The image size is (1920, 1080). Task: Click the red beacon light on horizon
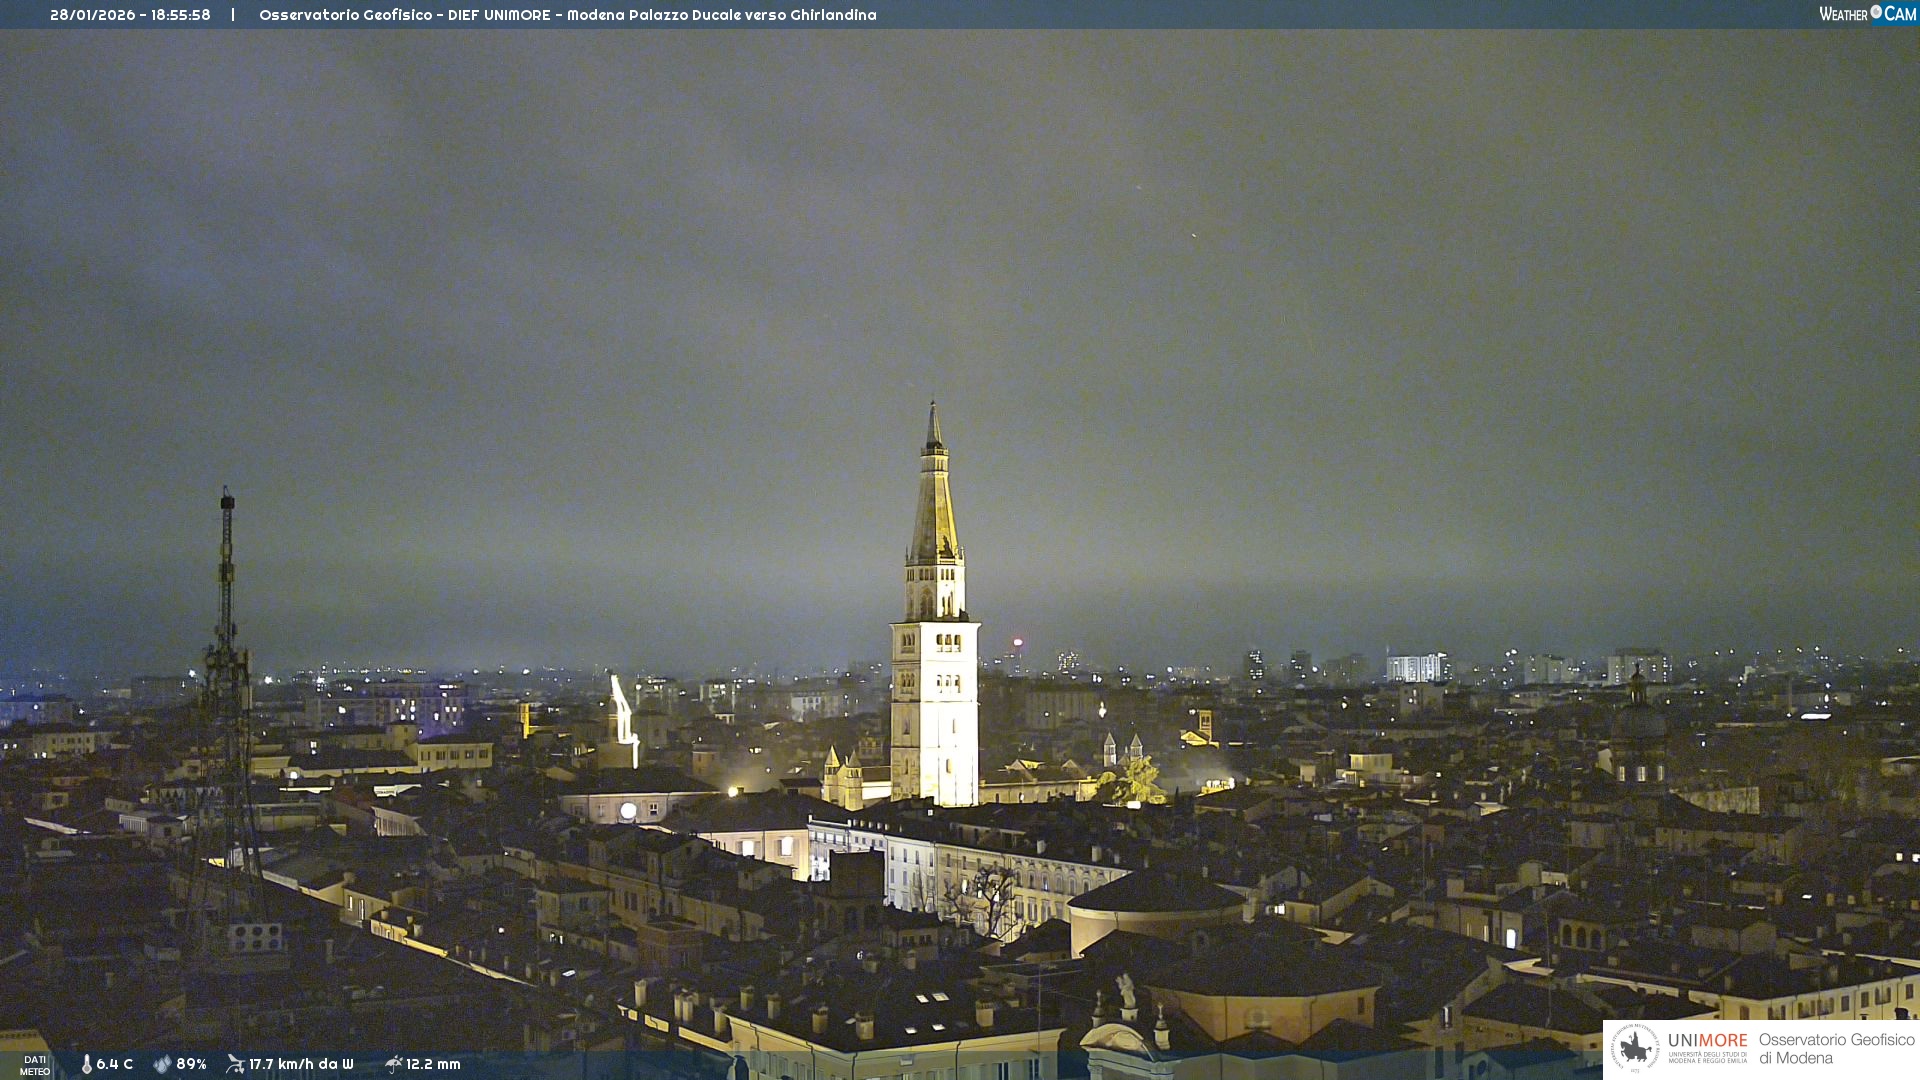pos(1018,642)
